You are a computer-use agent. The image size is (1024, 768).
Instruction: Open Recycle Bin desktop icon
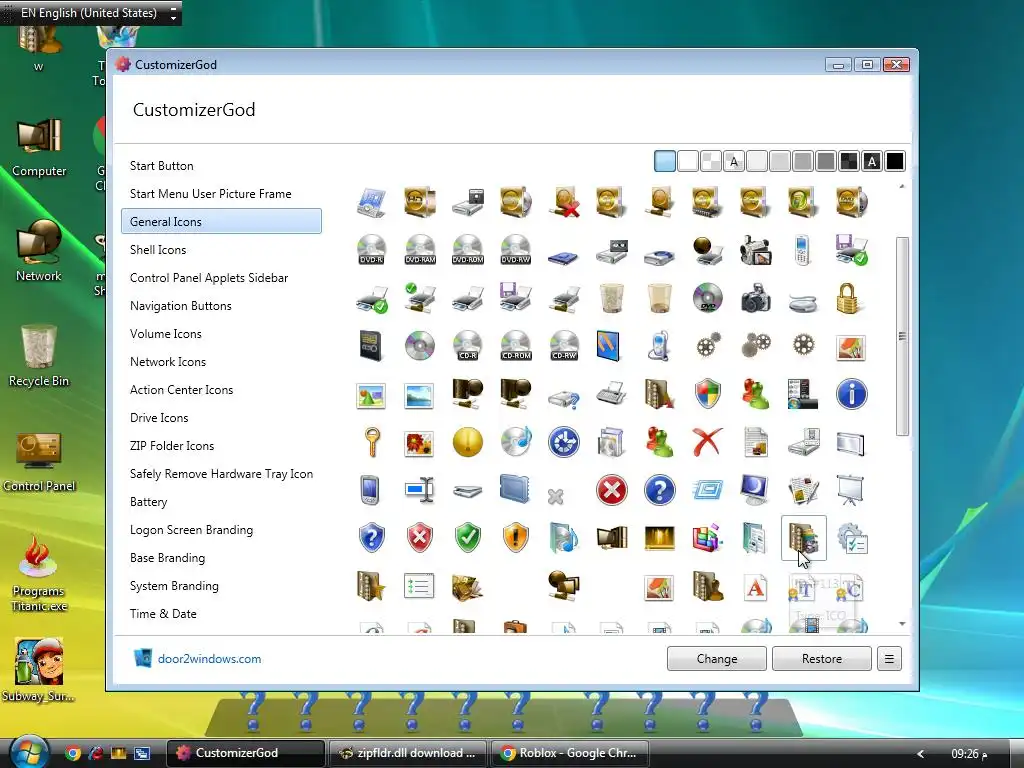[x=39, y=356]
